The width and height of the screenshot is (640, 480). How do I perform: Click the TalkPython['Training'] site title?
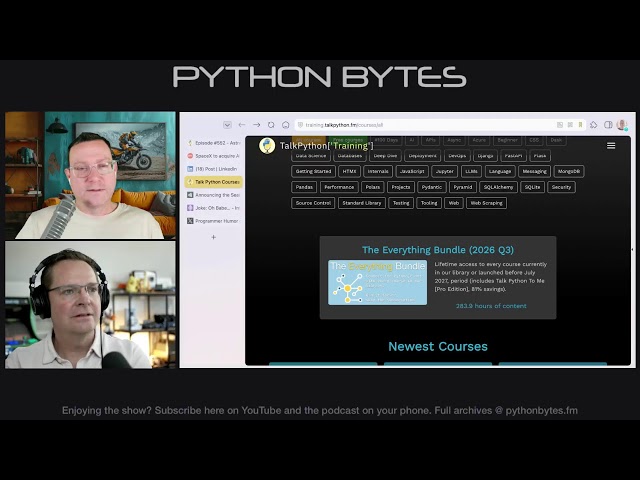pos(327,146)
